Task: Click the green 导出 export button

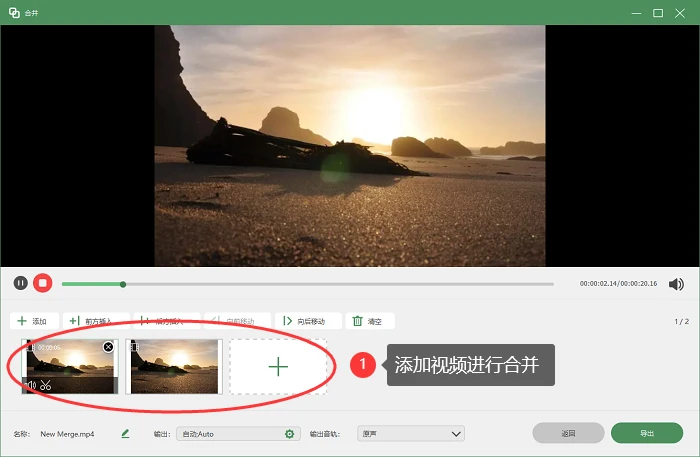Action: (647, 433)
